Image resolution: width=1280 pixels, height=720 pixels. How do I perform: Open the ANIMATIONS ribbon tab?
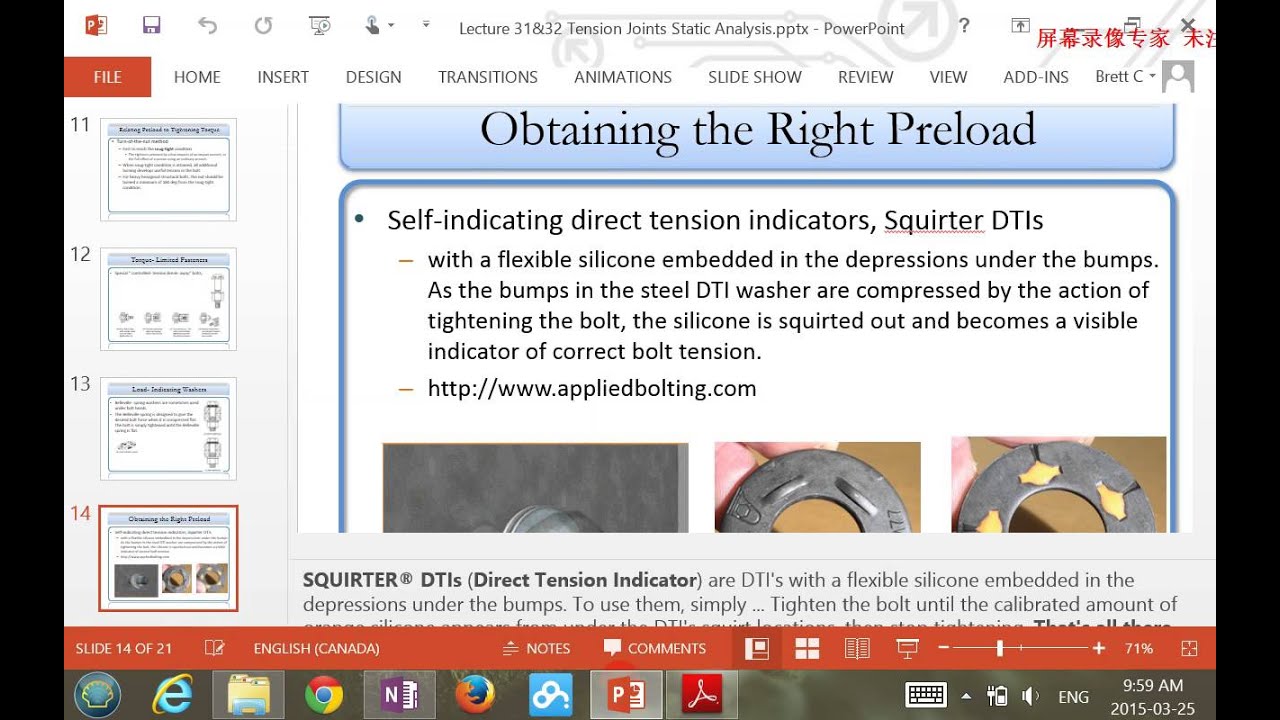pos(623,77)
